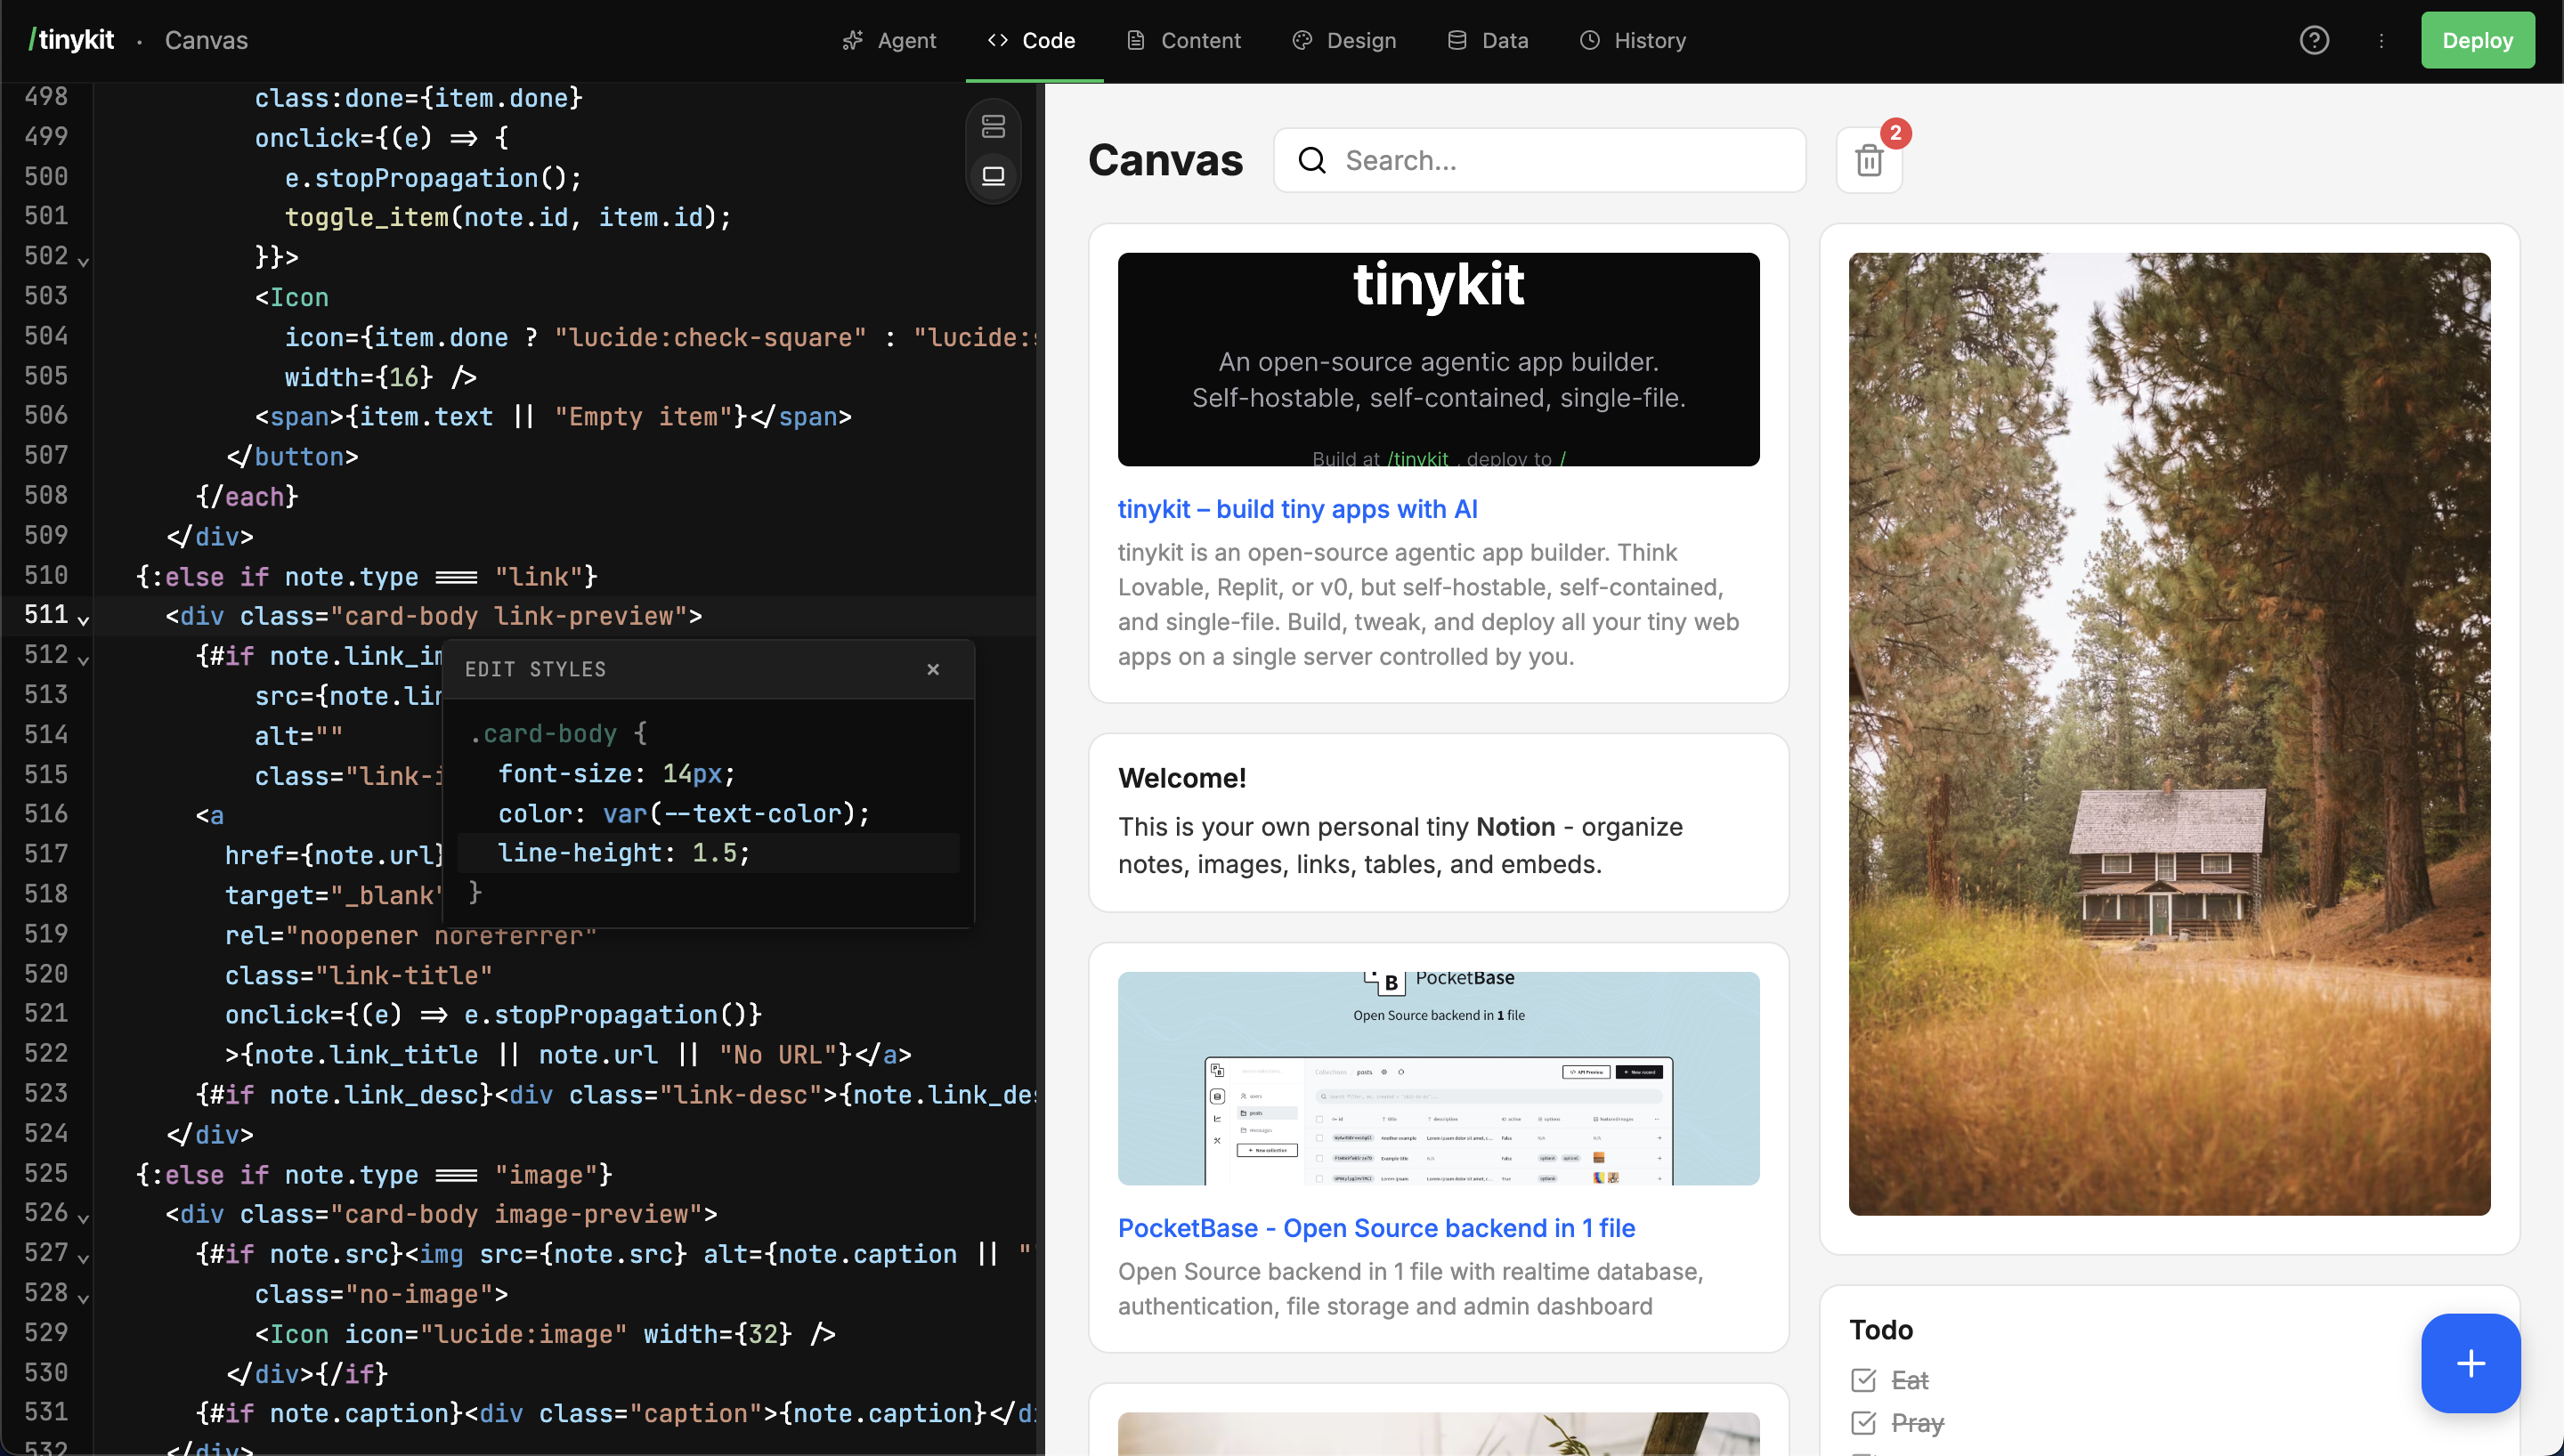
Task: Uncheck the Eat todo item
Action: (x=1863, y=1380)
